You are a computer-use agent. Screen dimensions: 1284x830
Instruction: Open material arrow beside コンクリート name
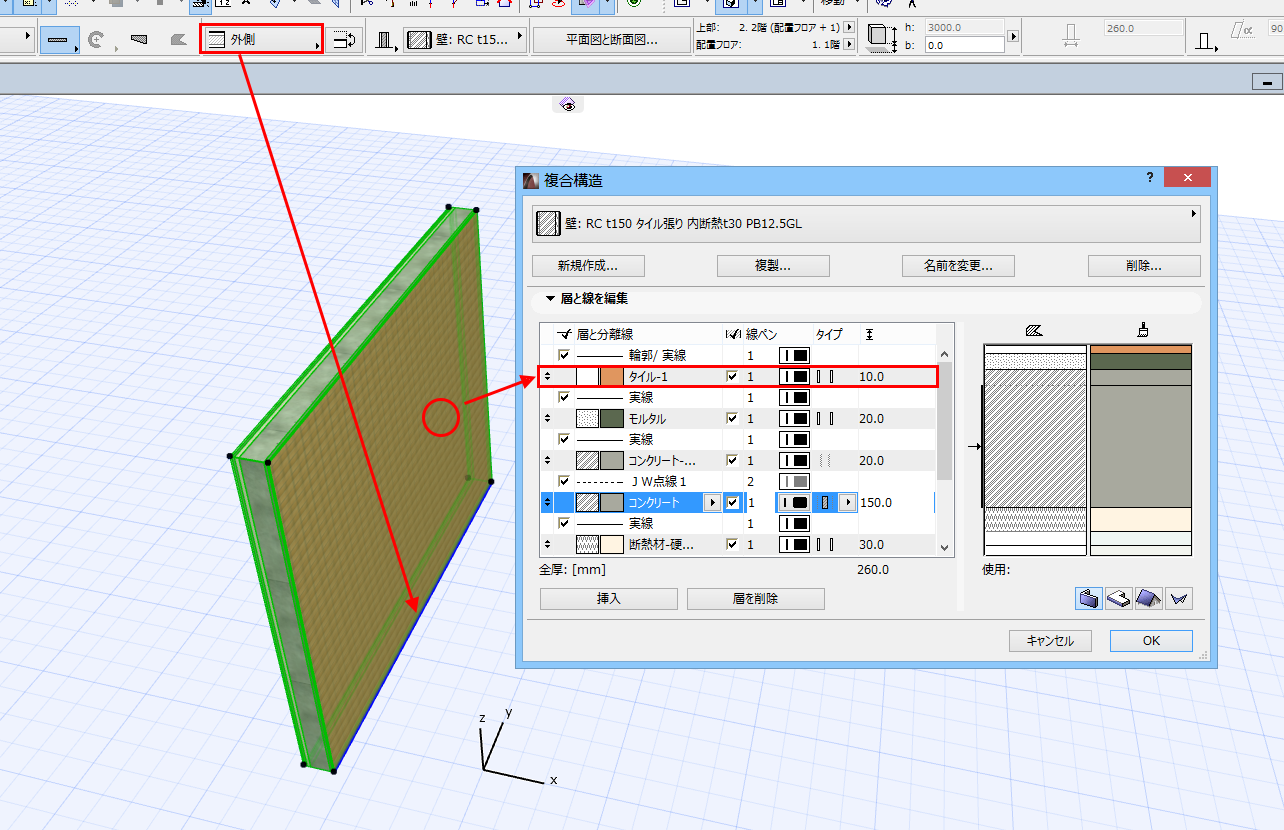pyautogui.click(x=711, y=503)
